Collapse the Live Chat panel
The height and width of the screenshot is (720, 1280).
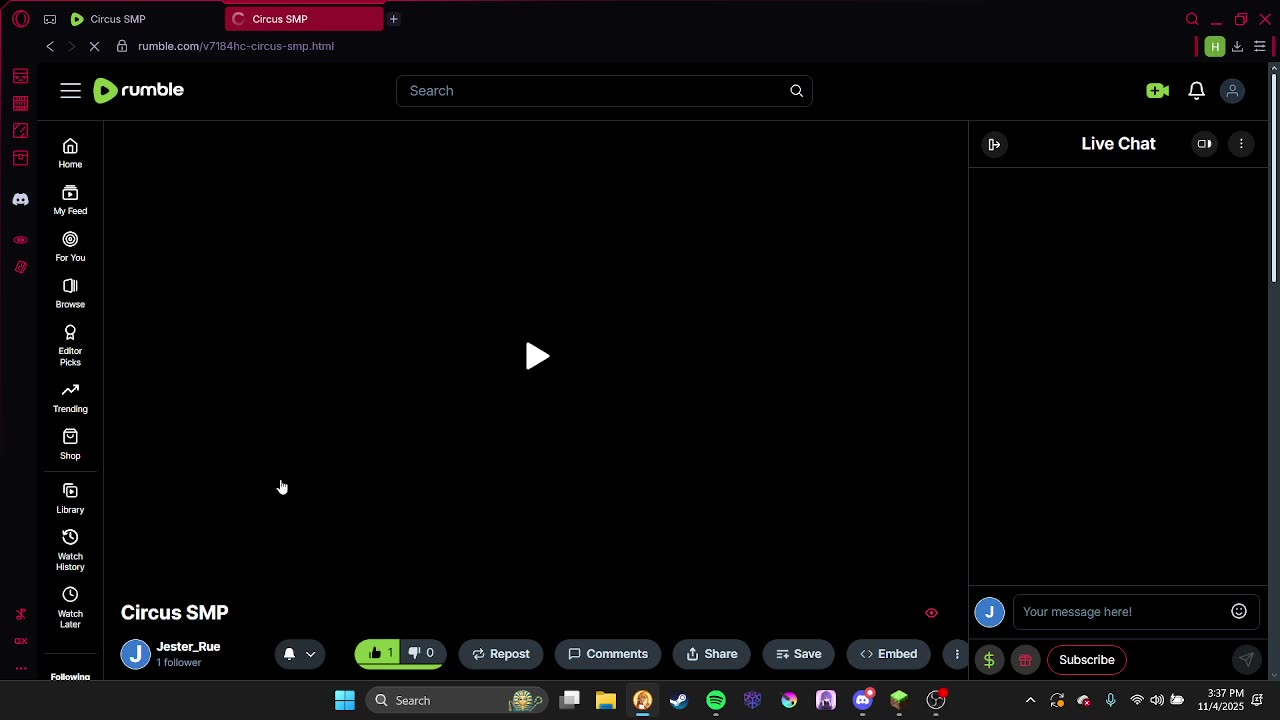(994, 144)
